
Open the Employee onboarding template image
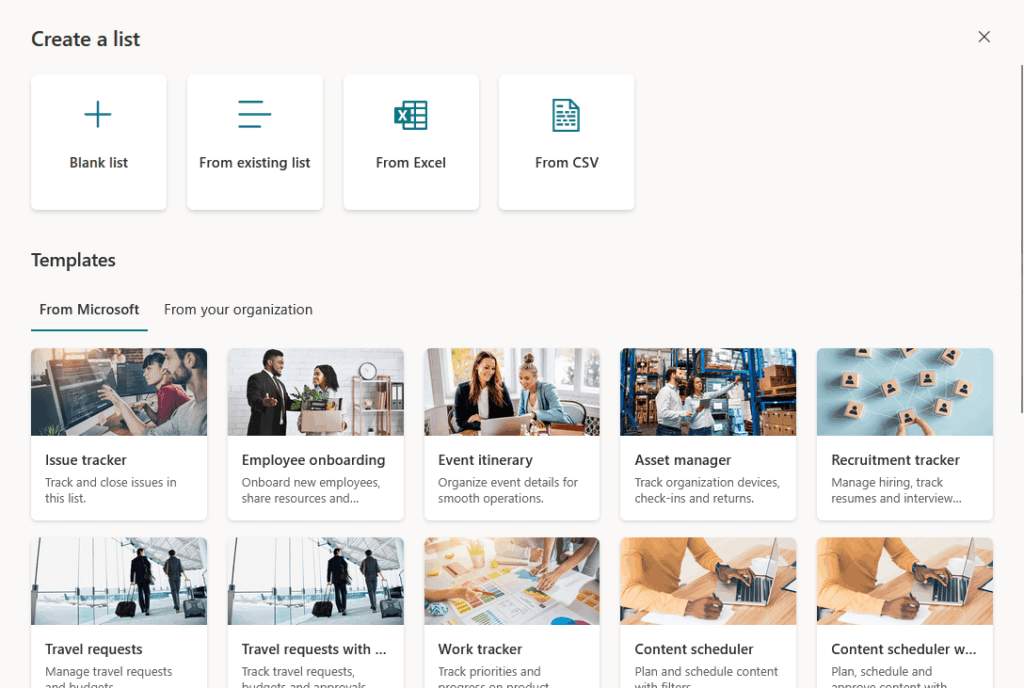click(x=315, y=392)
